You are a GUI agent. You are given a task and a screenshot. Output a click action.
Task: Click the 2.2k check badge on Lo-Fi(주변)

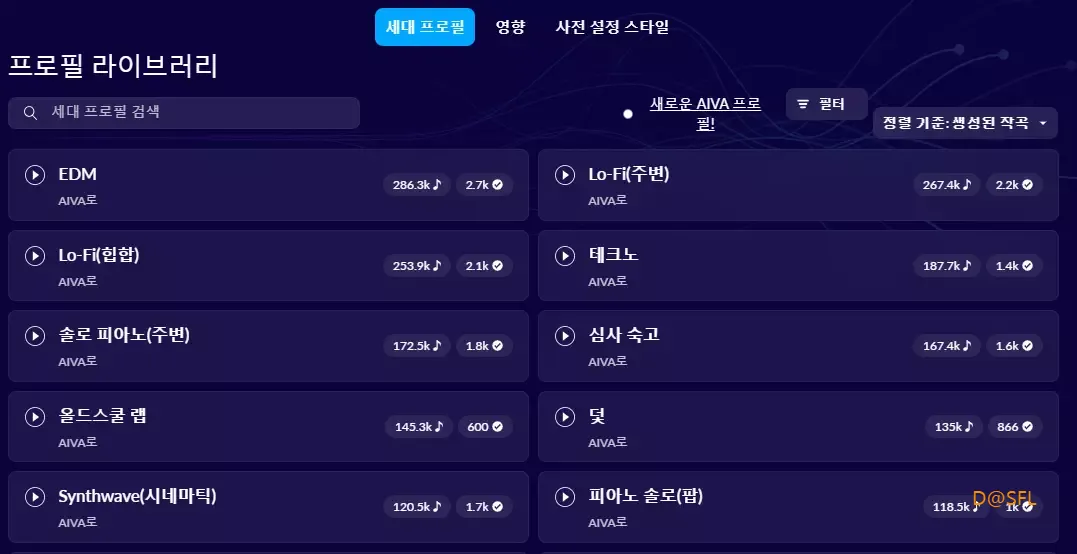click(x=1014, y=185)
